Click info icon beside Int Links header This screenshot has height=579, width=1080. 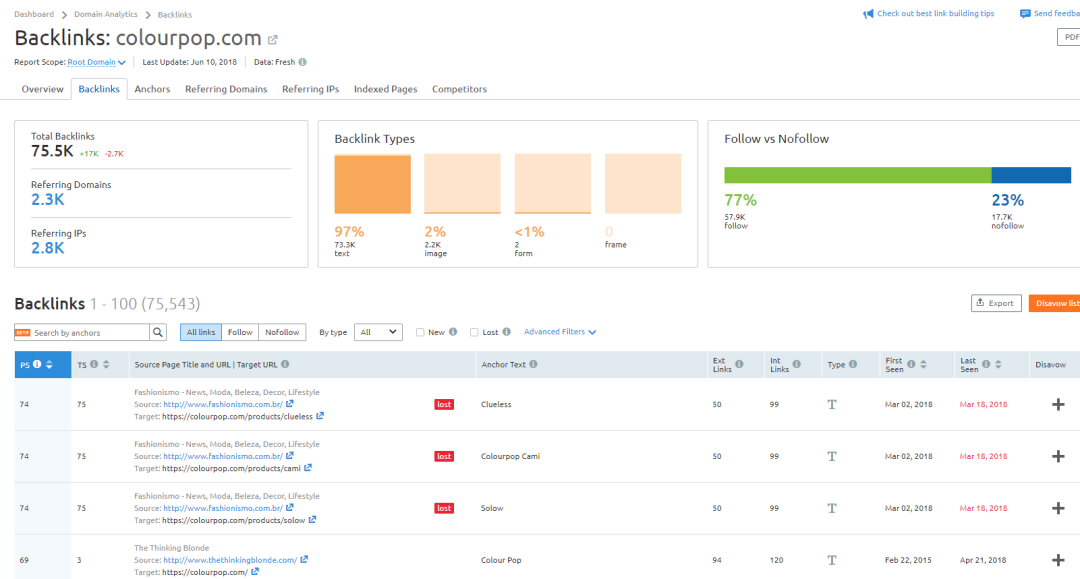[796, 364]
